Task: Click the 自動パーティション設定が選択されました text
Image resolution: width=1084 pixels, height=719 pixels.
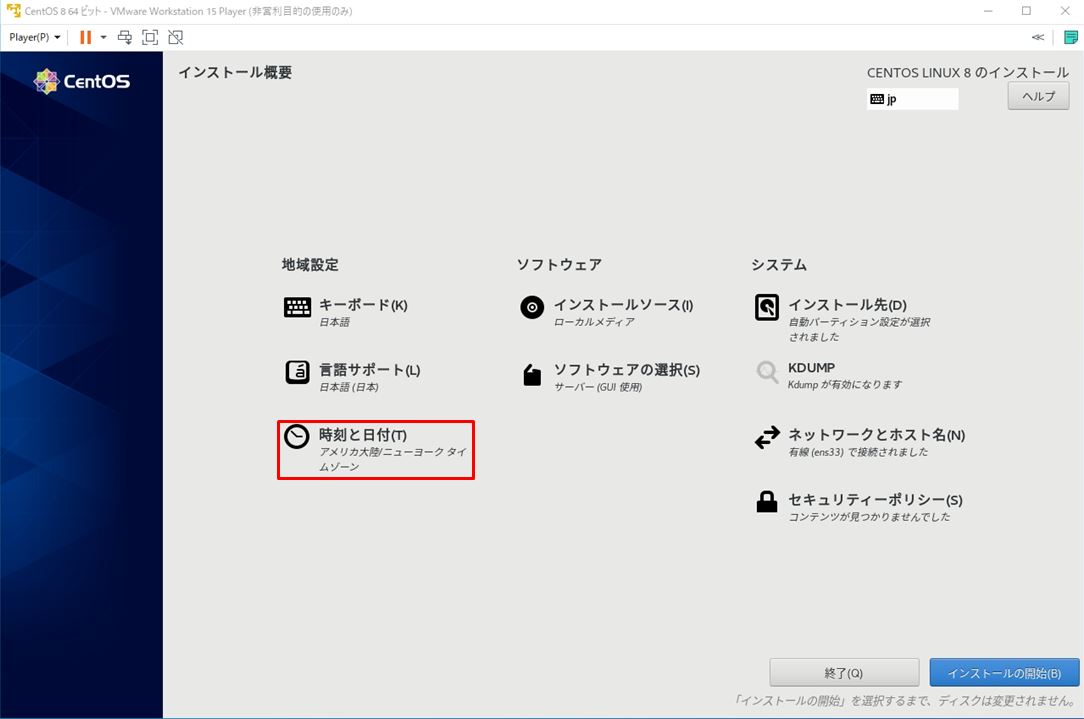Action: pyautogui.click(x=859, y=329)
